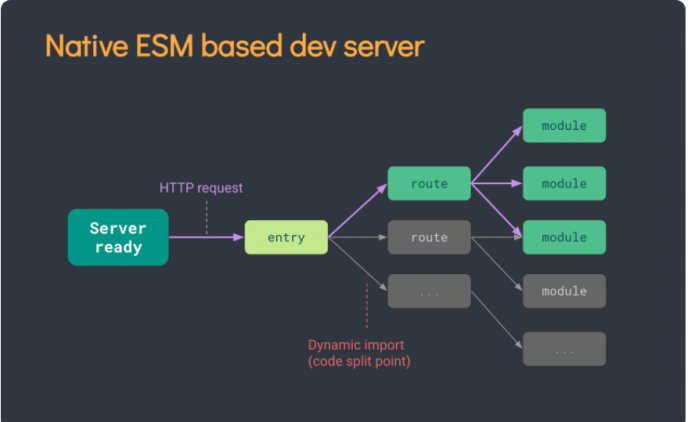The image size is (692, 422).
Task: Click the red "Dynamic import" text line
Action: (x=356, y=345)
